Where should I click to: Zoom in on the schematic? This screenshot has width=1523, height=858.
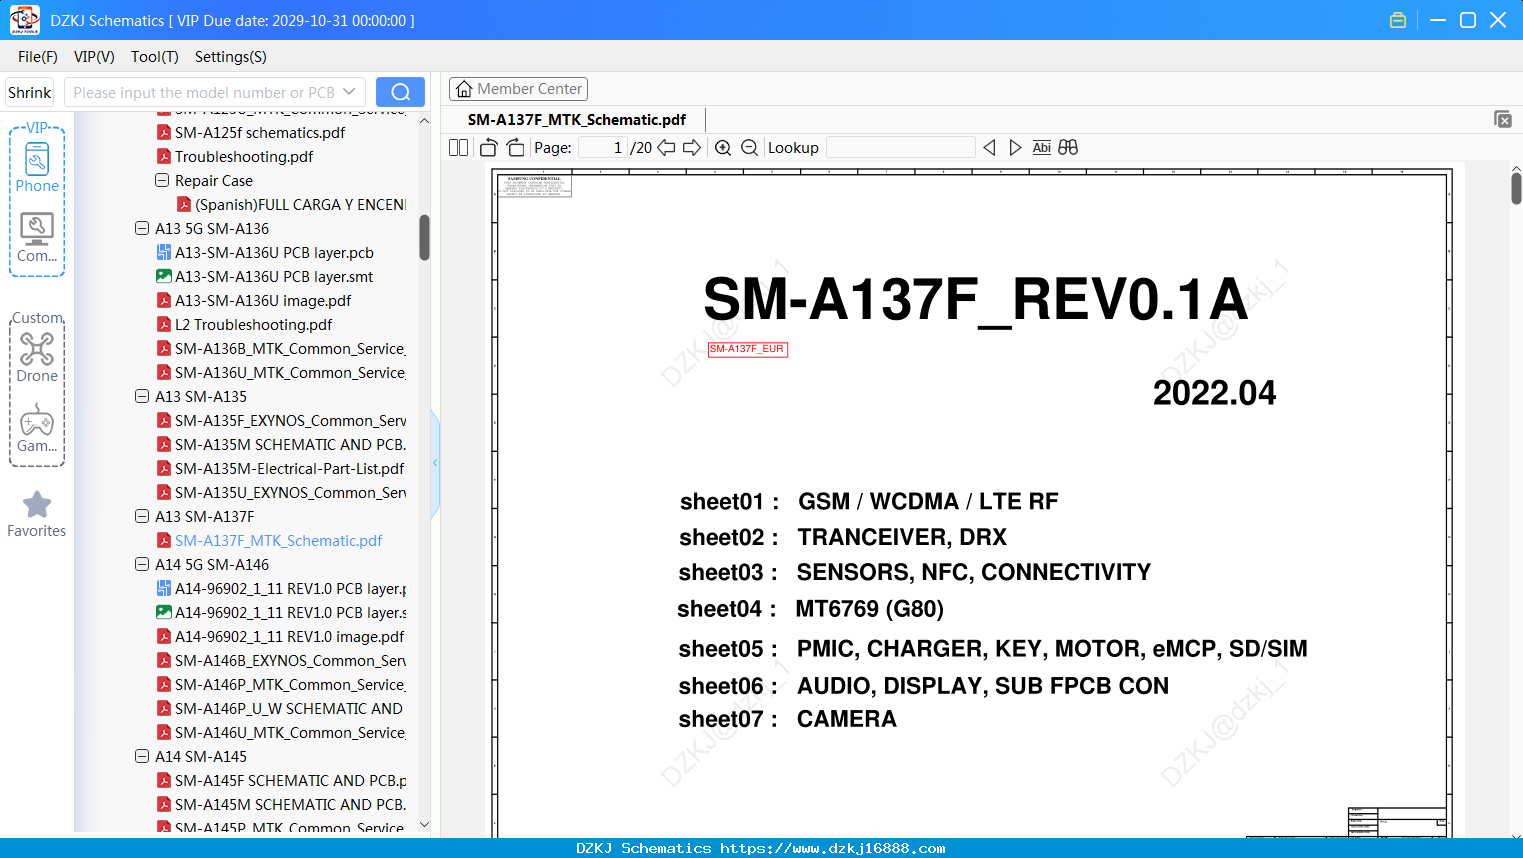click(x=723, y=148)
